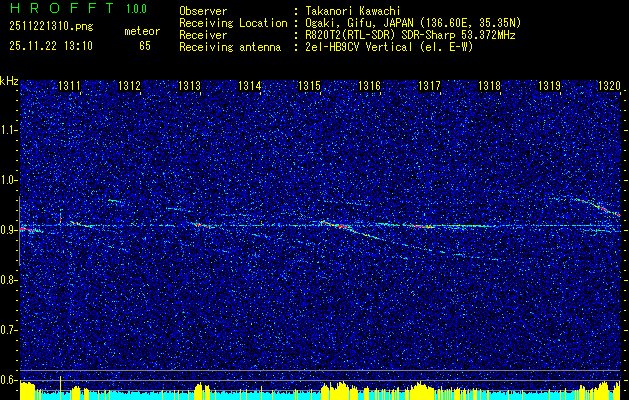Click the 1316 time marker
Screen dimensions: 629x400
pyautogui.click(x=369, y=85)
